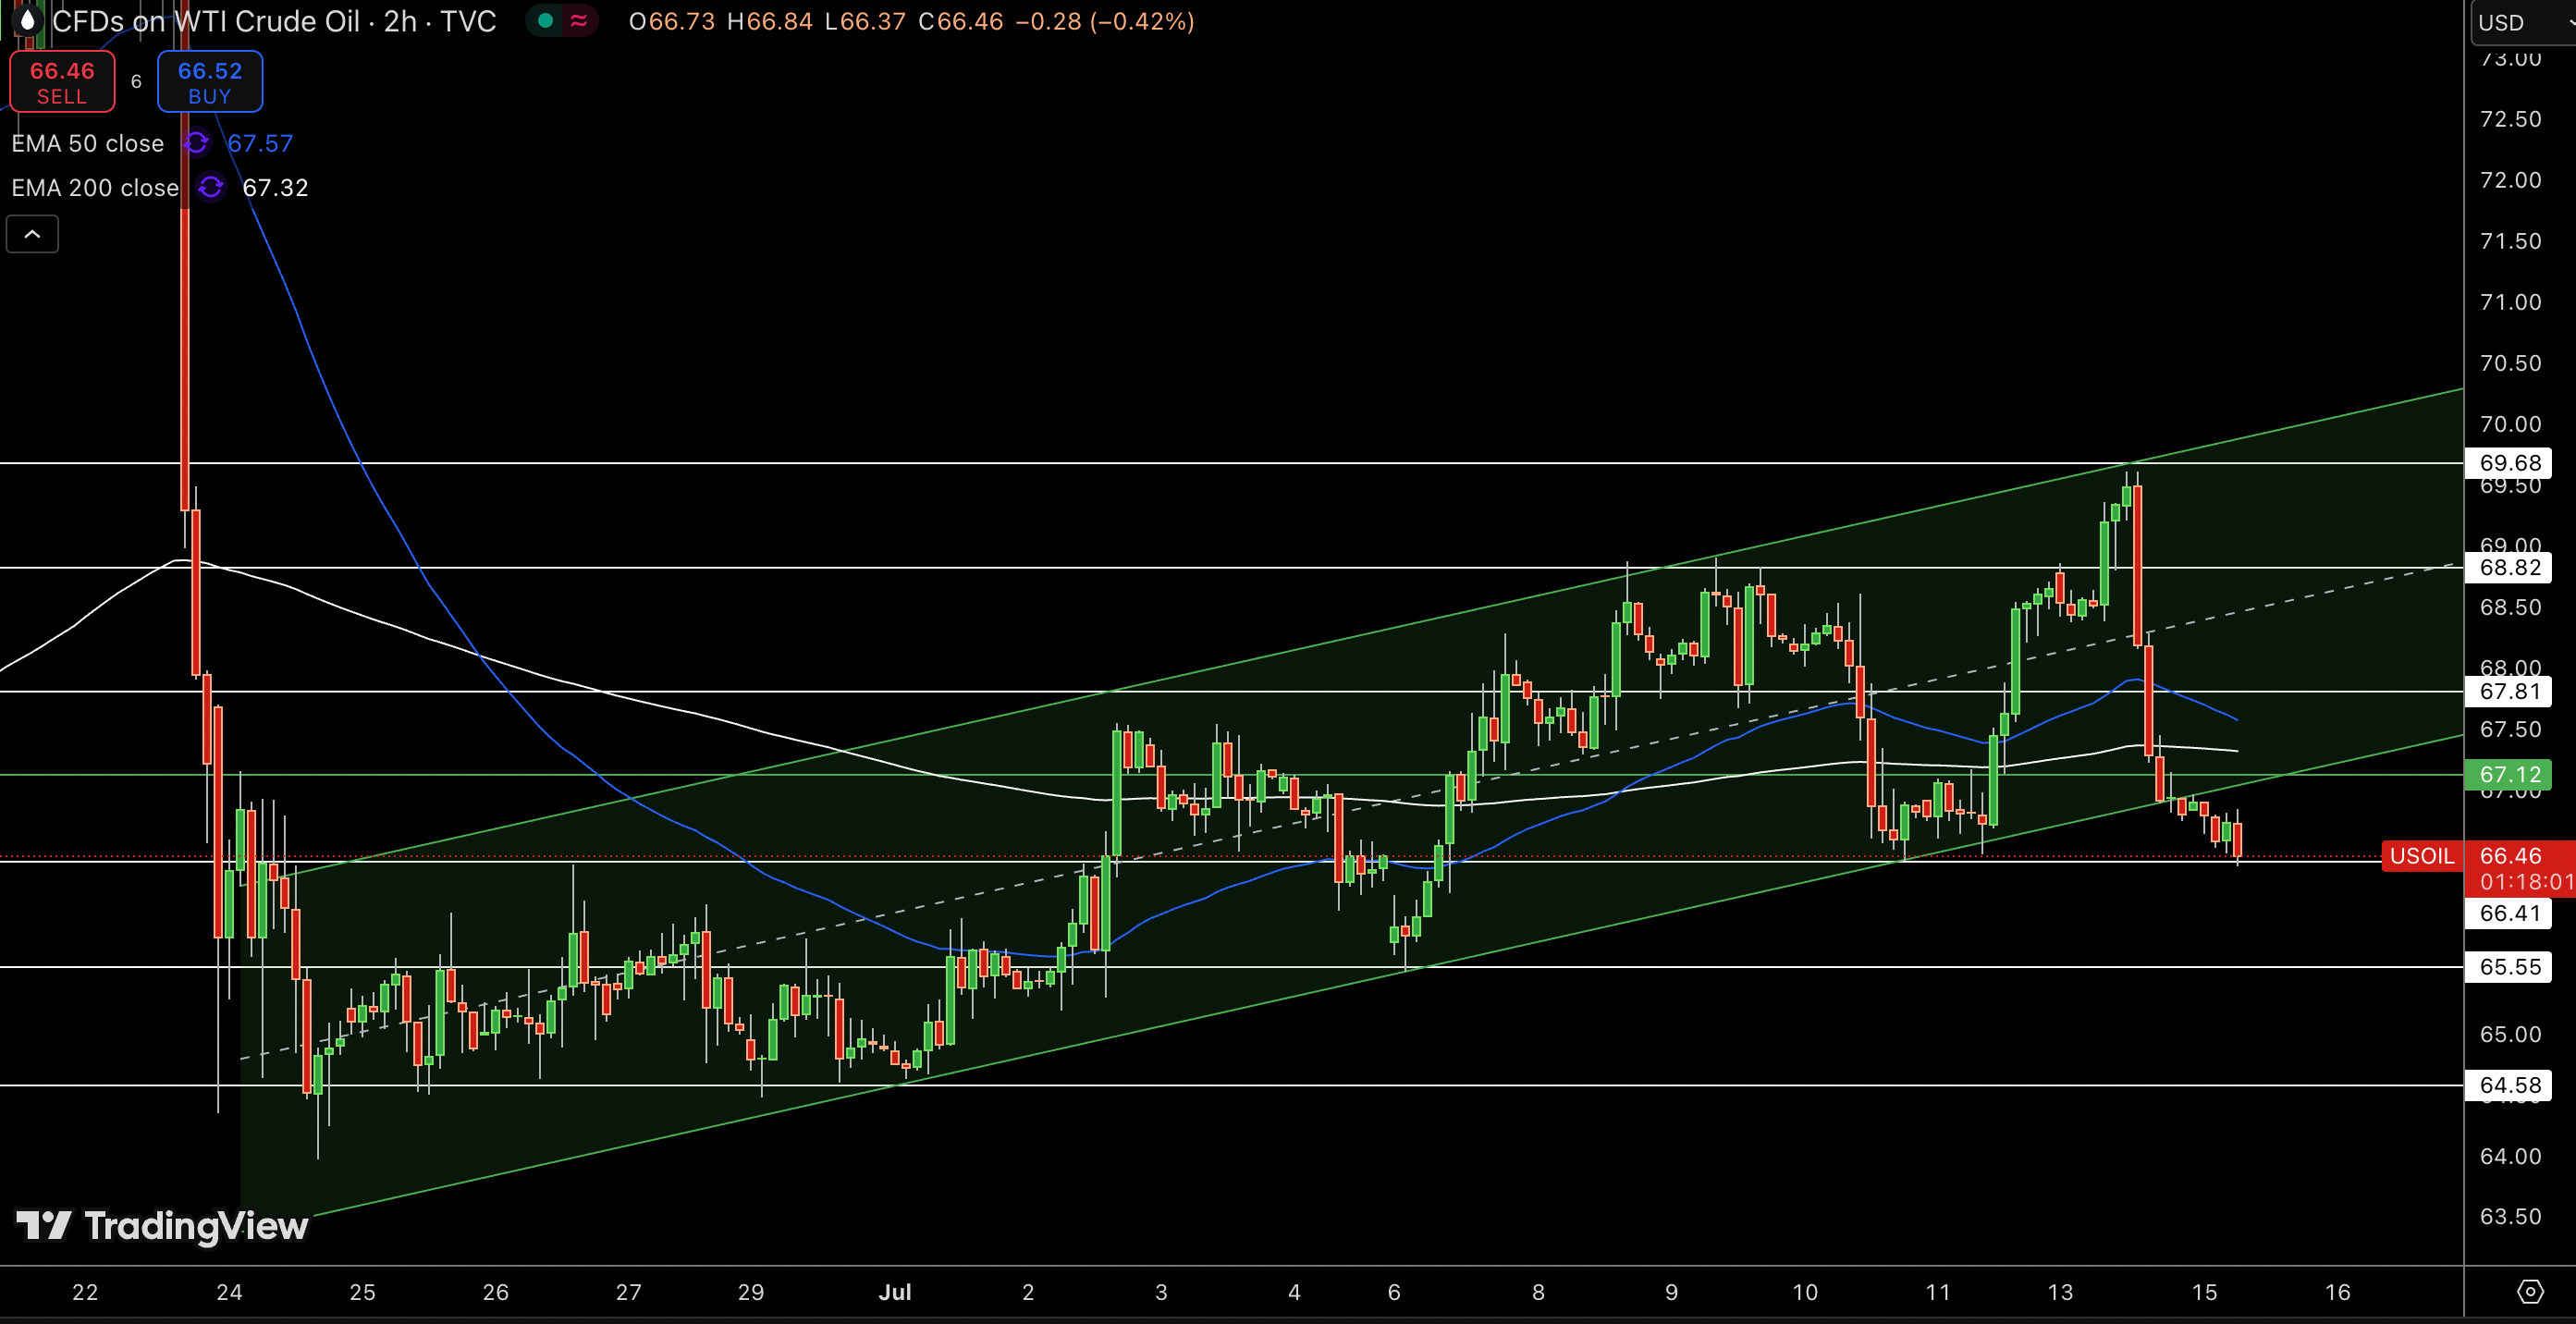Click the 66.41 price level label
Screen dimensions: 2576x1324
click(2509, 913)
